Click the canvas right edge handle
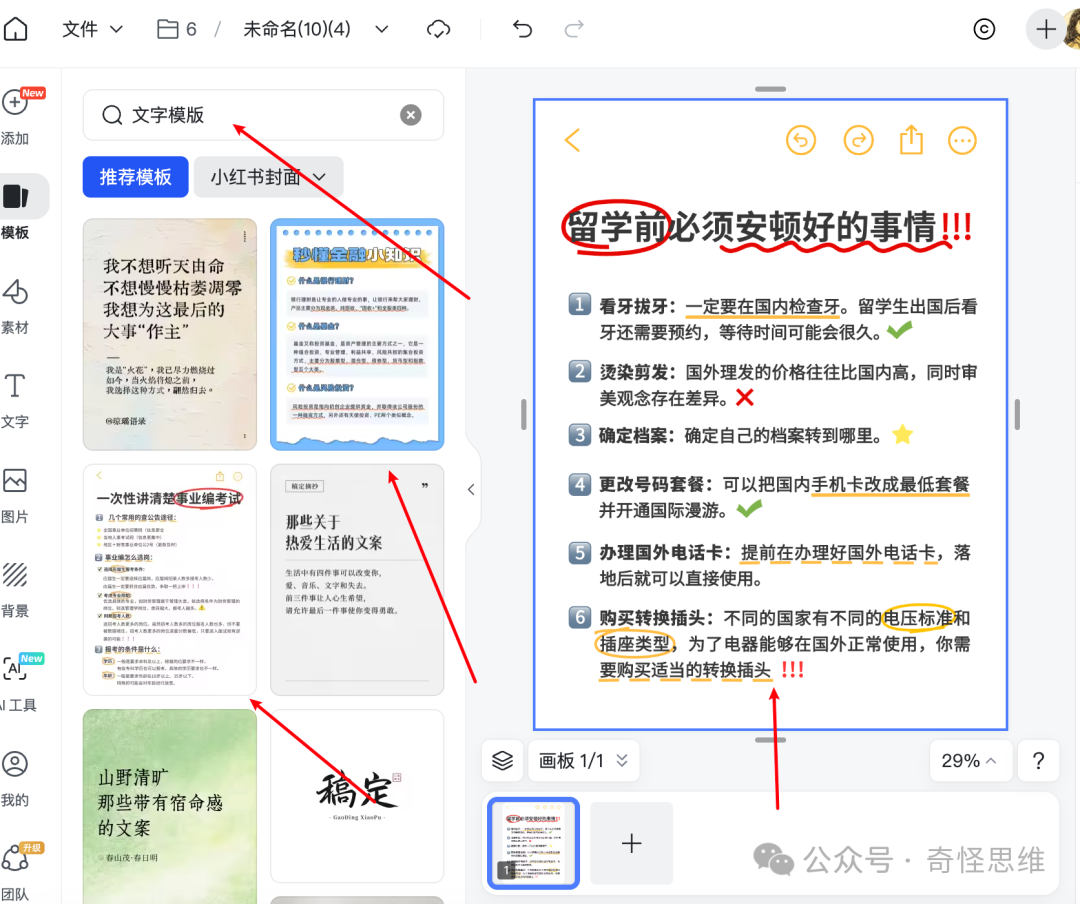Image resolution: width=1080 pixels, height=904 pixels. (x=1017, y=415)
